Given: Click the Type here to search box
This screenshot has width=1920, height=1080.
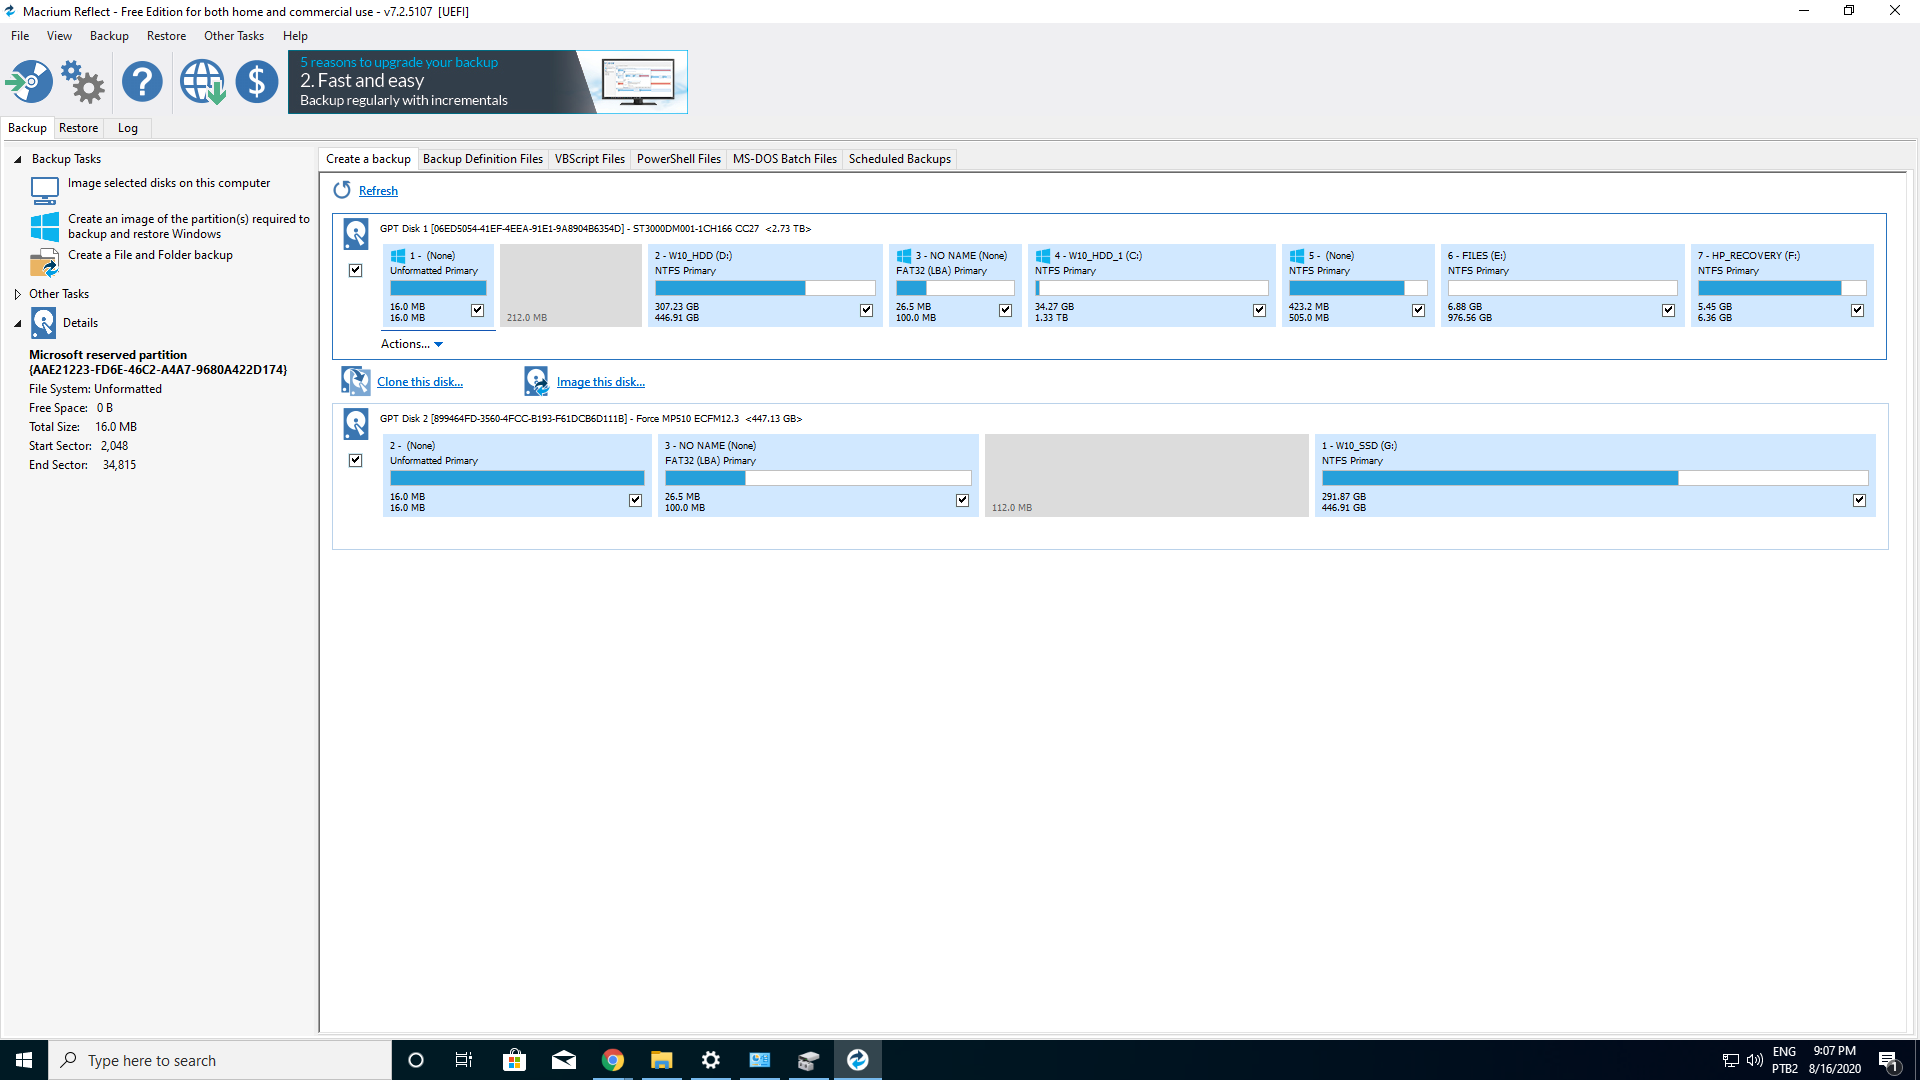Looking at the screenshot, I should click(220, 1060).
